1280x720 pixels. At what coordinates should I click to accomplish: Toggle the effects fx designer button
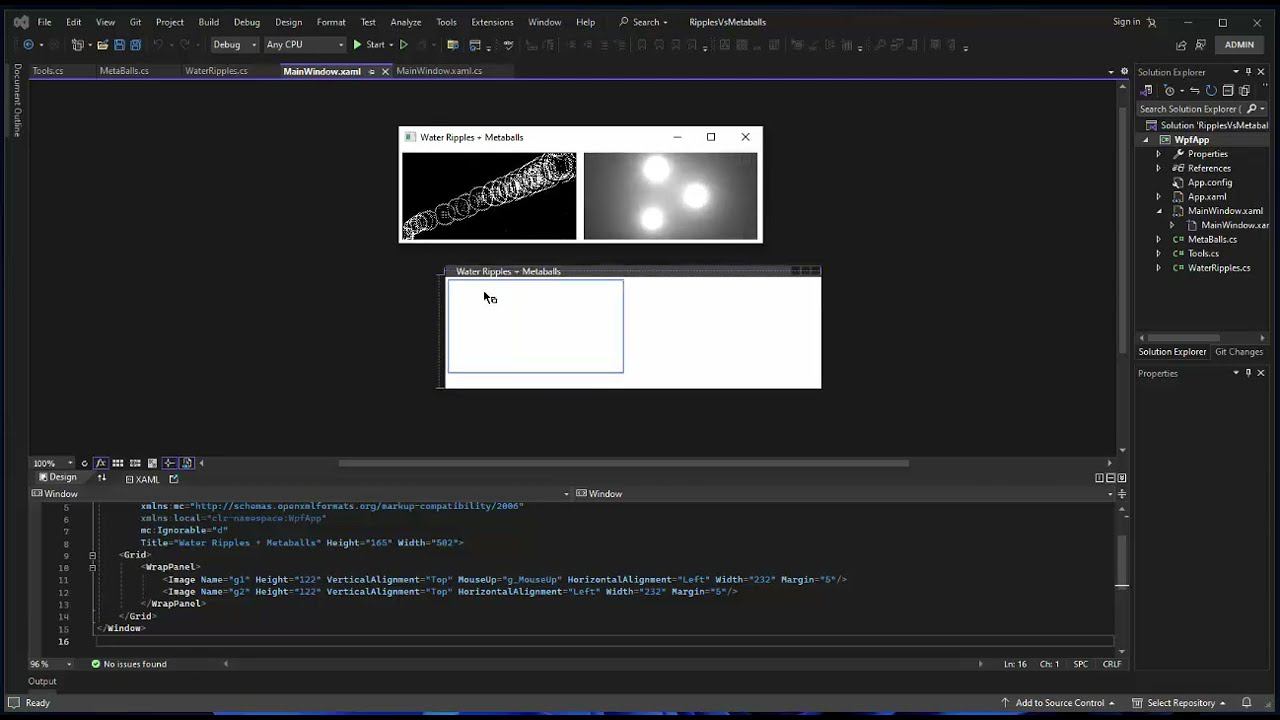pos(101,463)
